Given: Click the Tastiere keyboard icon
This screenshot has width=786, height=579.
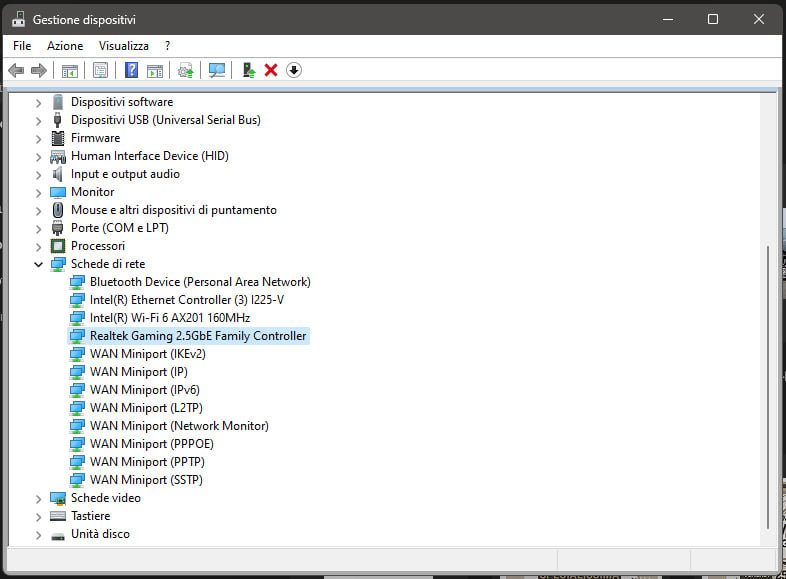Looking at the screenshot, I should pyautogui.click(x=58, y=516).
